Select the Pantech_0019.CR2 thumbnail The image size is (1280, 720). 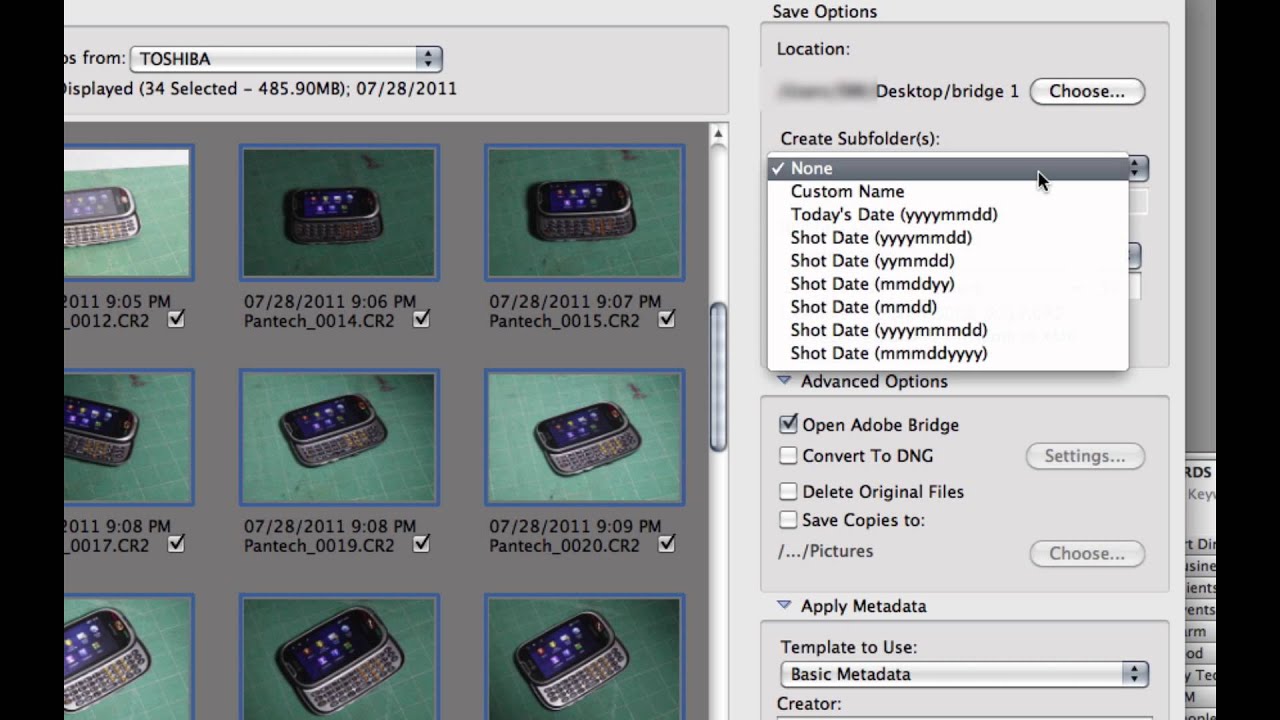tap(339, 437)
